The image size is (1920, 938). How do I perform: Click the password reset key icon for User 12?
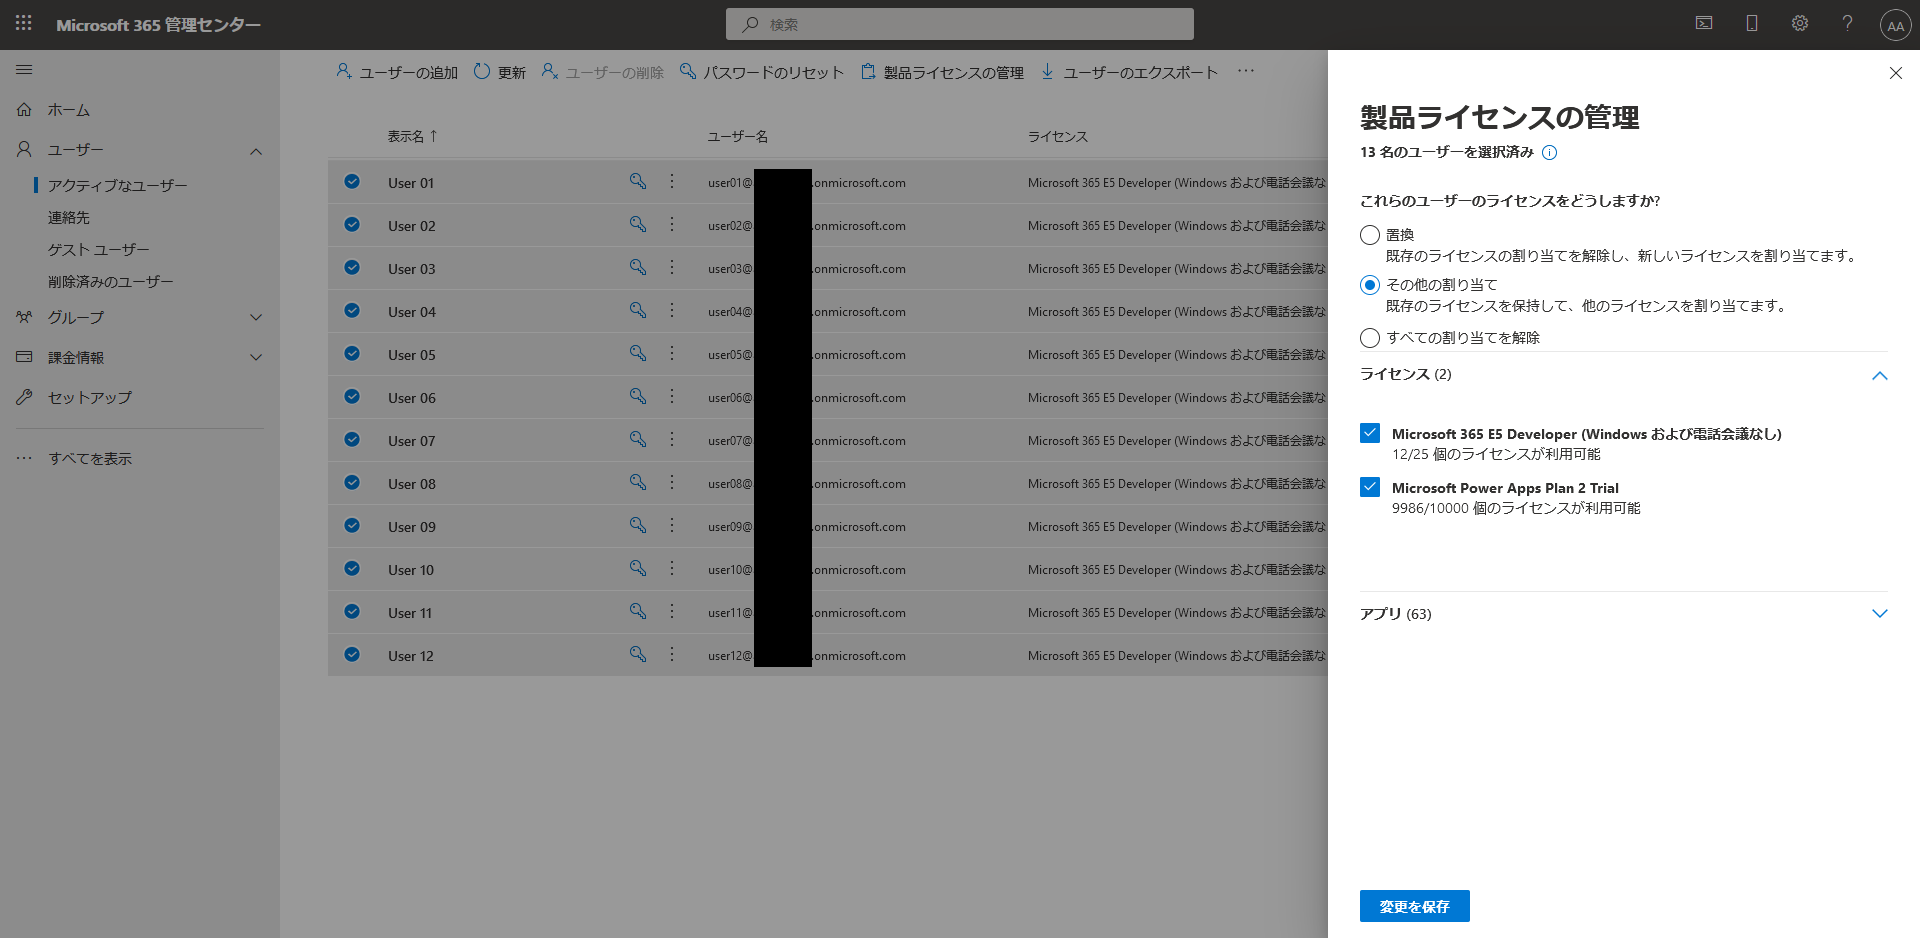(x=638, y=654)
